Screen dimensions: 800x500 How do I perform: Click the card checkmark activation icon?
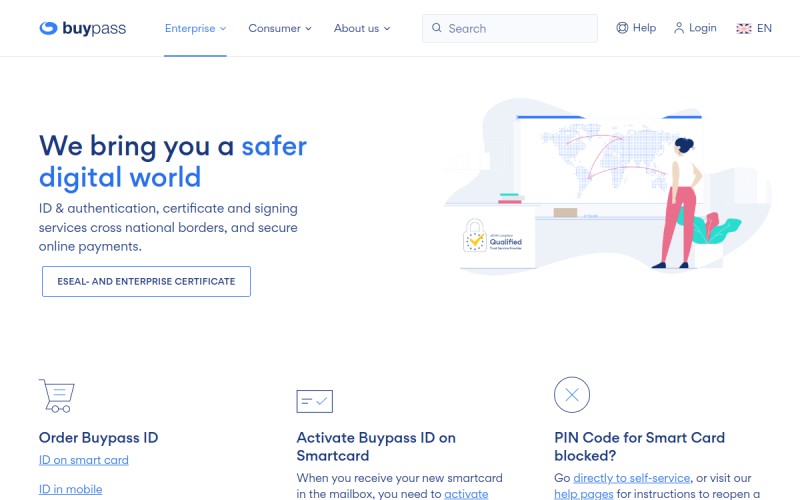(314, 401)
